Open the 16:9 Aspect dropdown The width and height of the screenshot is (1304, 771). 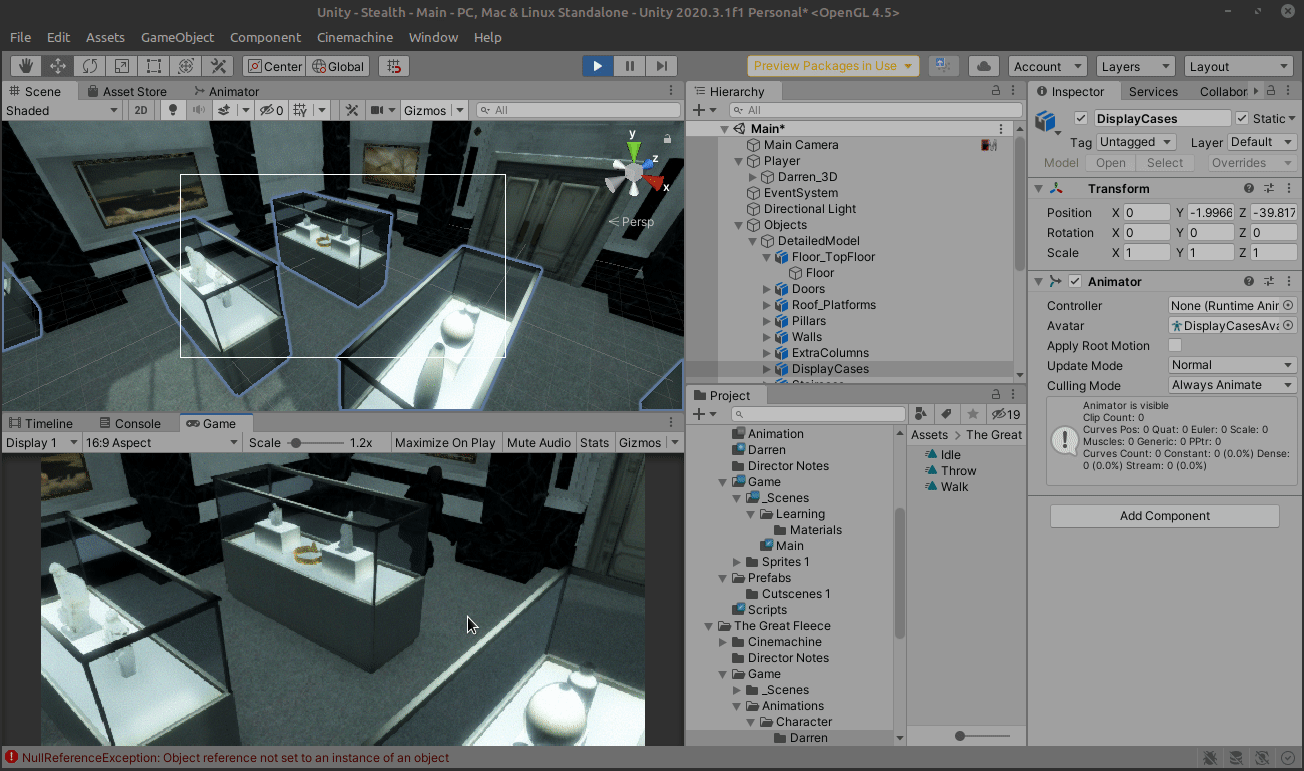(x=162, y=442)
